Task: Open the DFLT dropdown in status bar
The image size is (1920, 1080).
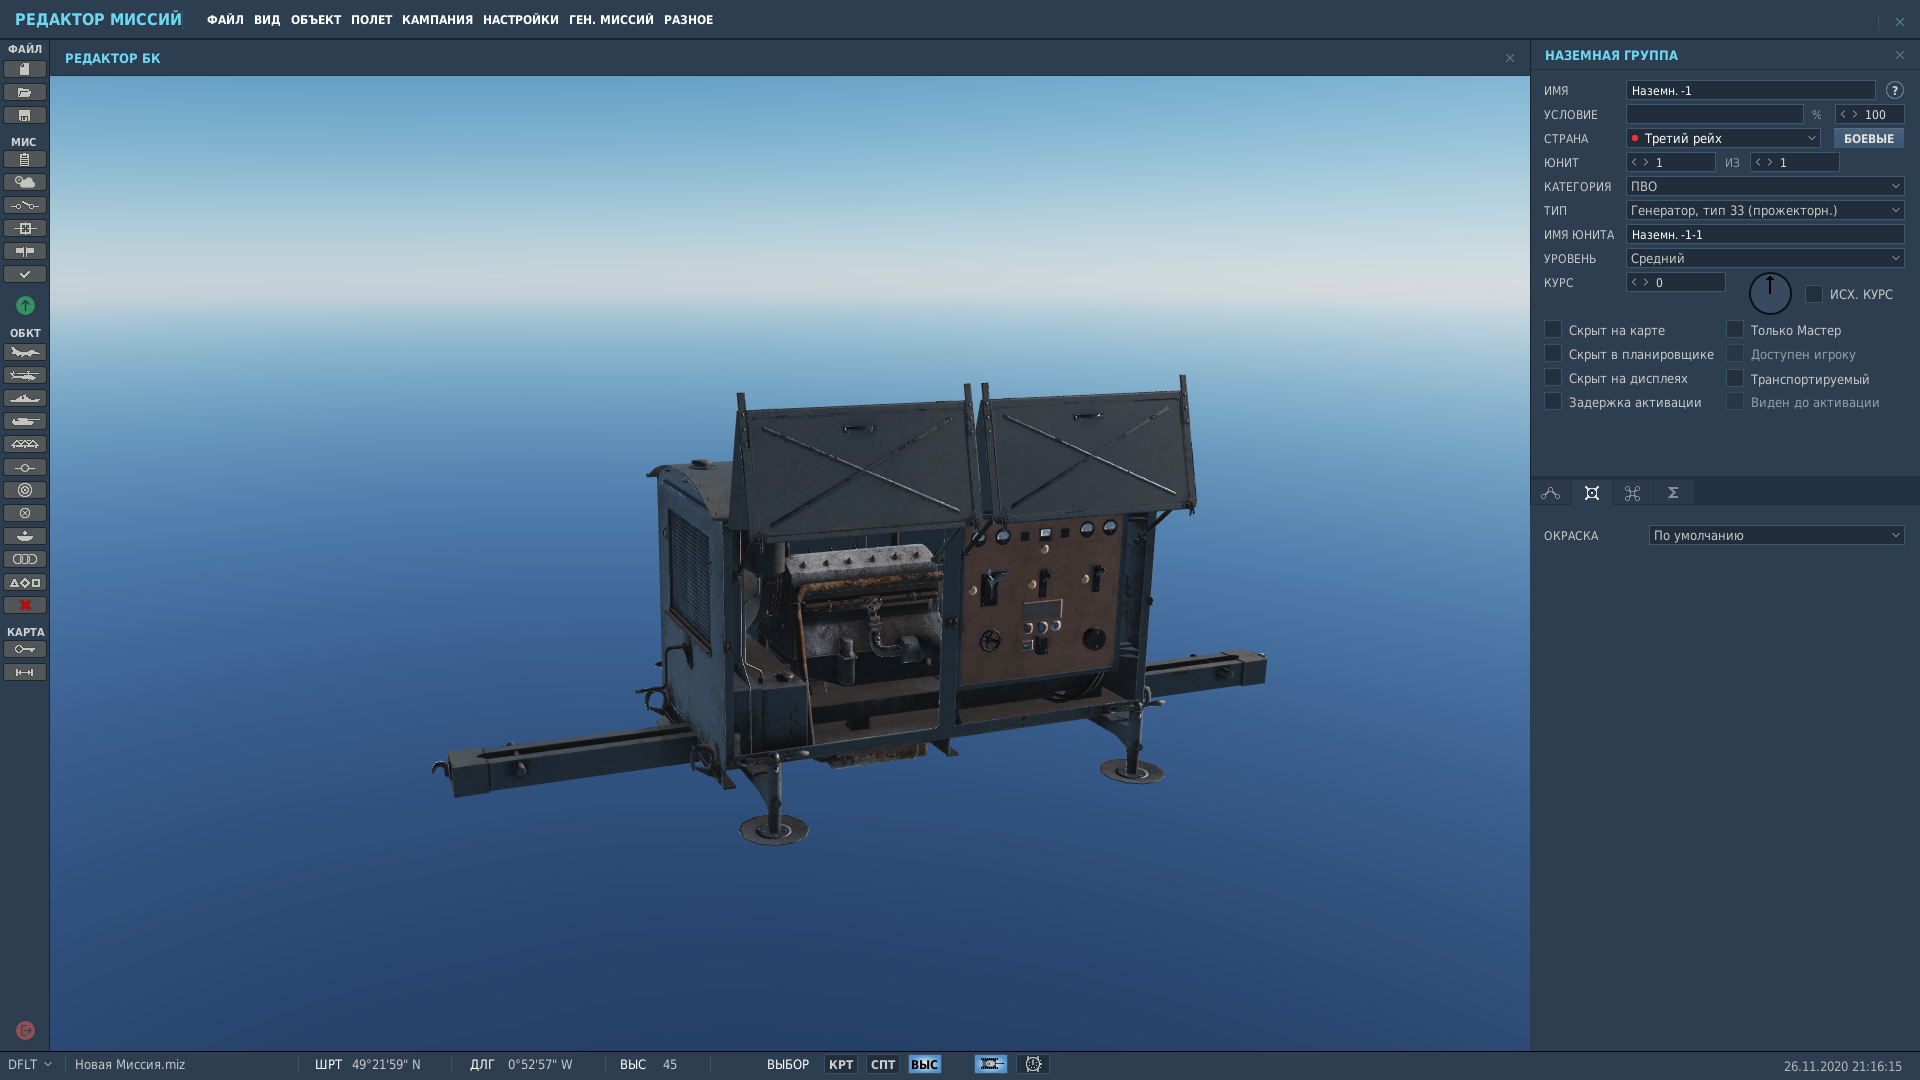Action: 30,1064
